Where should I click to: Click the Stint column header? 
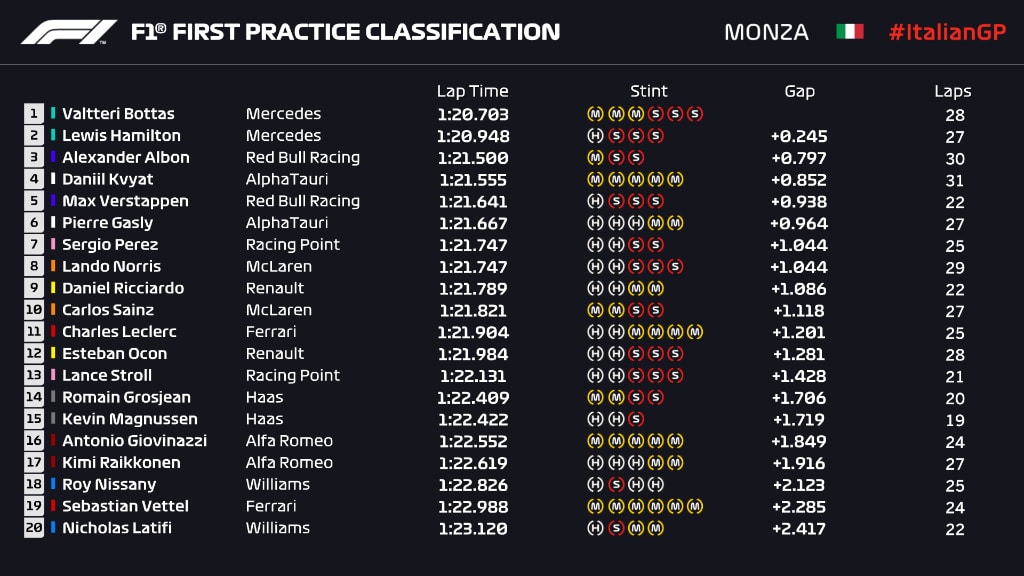[648, 91]
